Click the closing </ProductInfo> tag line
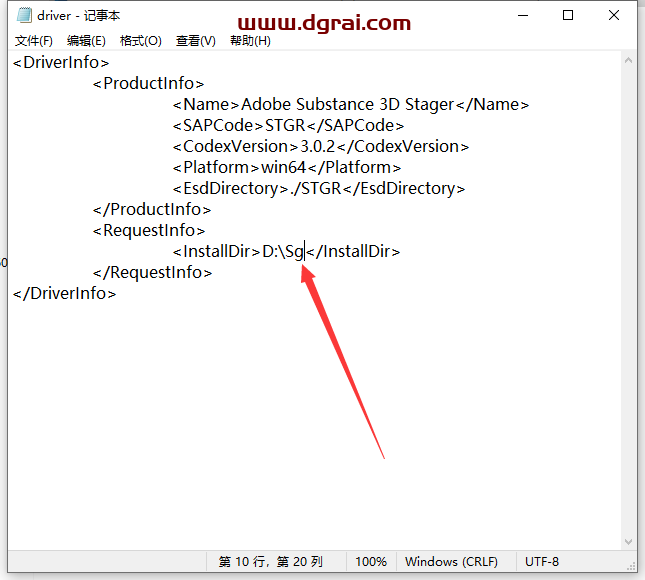Image resolution: width=645 pixels, height=580 pixels. 152,209
